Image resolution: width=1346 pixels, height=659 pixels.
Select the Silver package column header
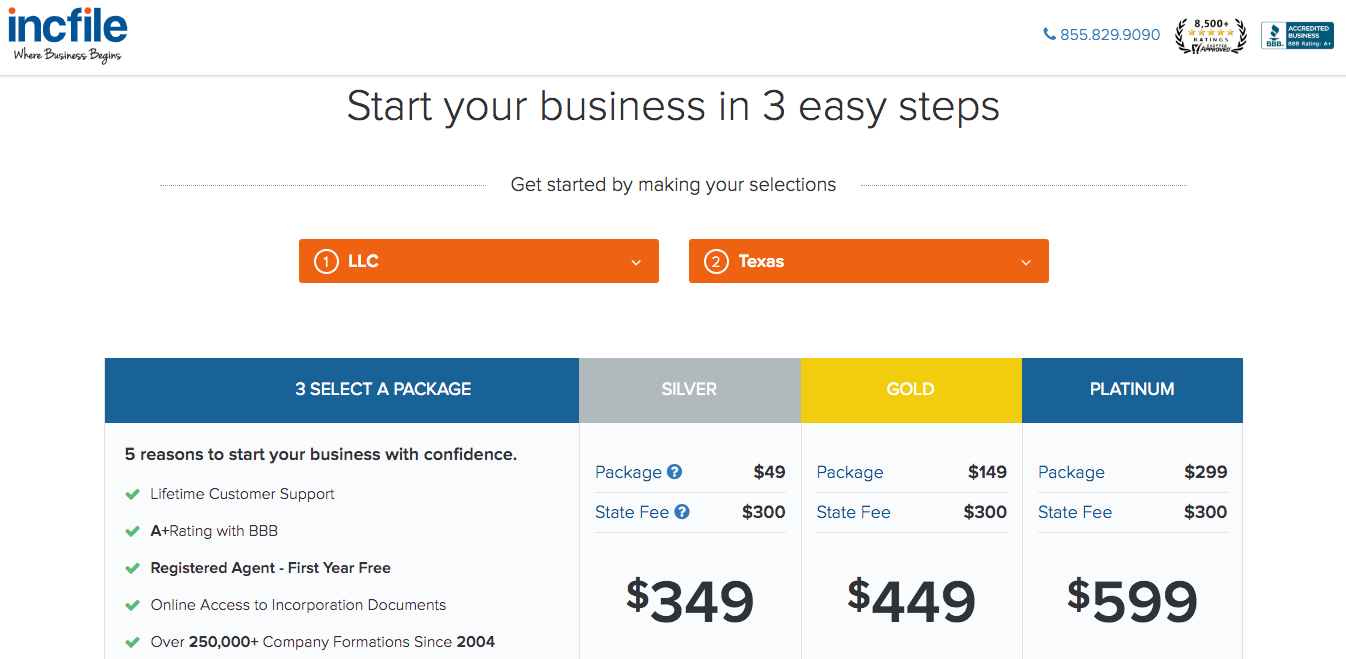pos(690,390)
